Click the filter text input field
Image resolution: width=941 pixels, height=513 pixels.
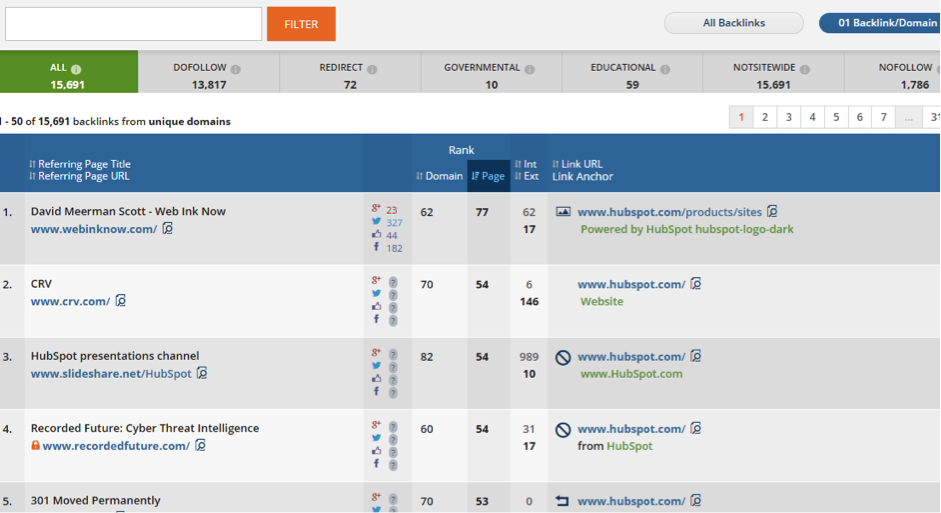tap(134, 24)
